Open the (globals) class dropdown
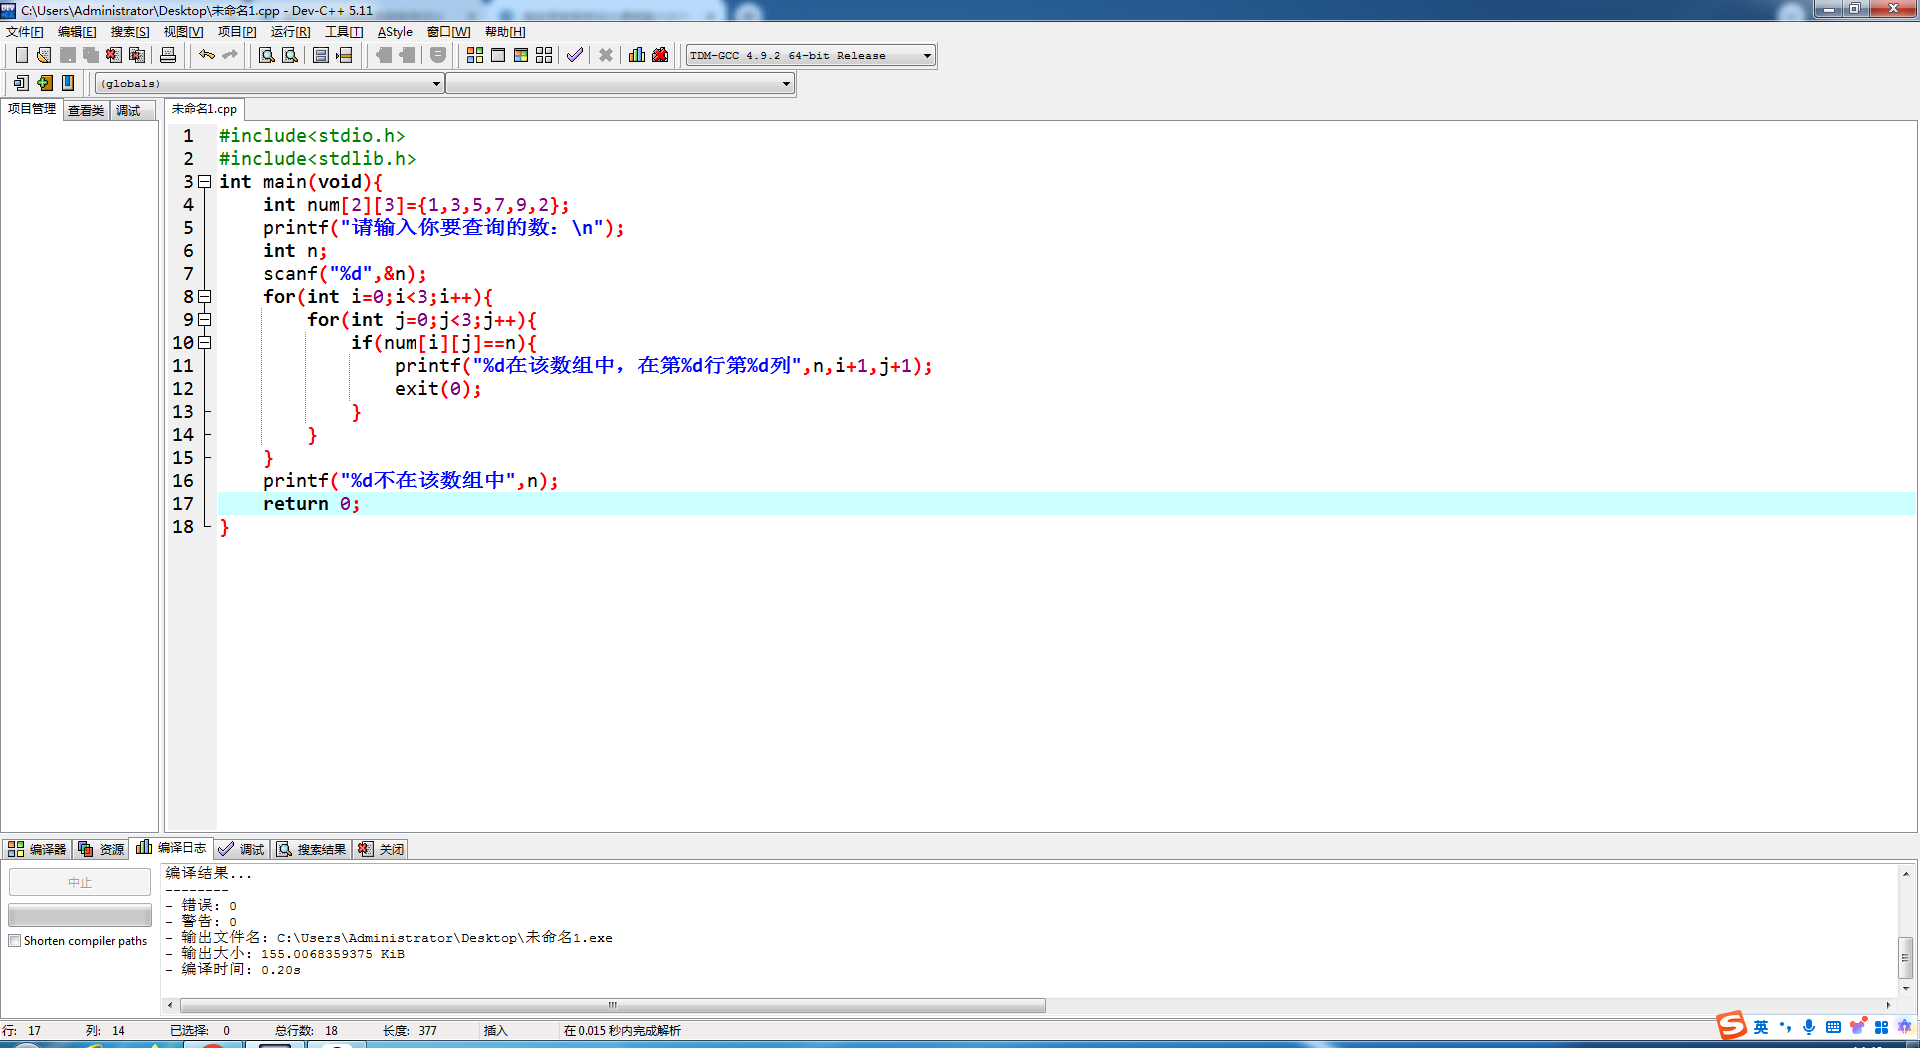 (x=436, y=84)
